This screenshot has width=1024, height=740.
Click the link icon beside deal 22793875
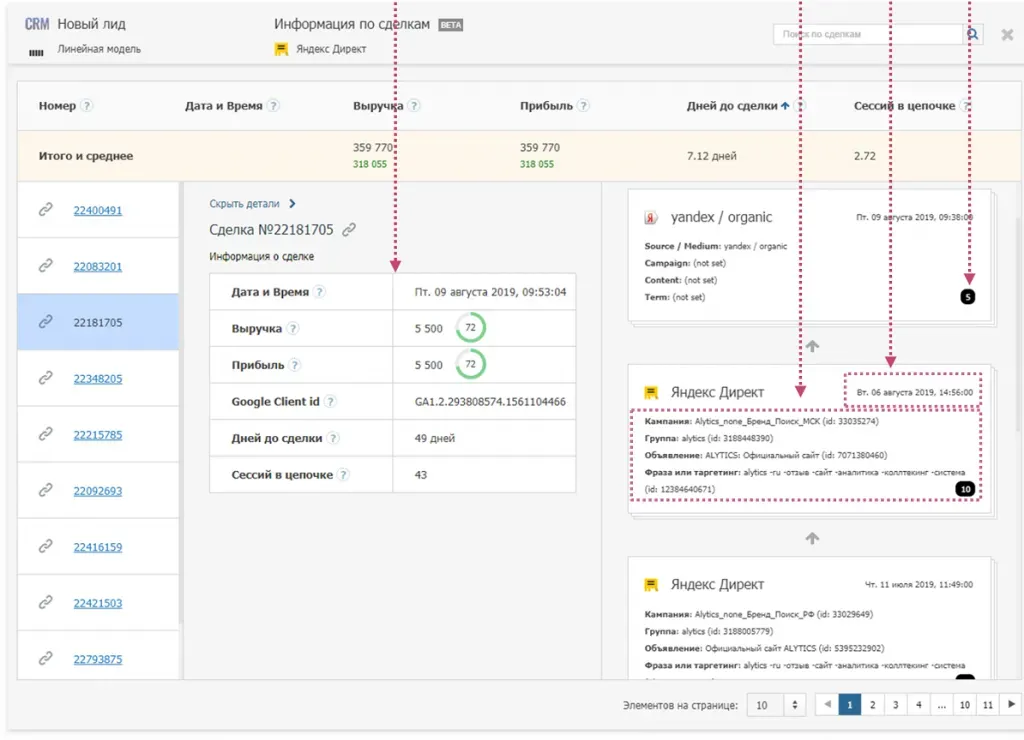pos(45,659)
